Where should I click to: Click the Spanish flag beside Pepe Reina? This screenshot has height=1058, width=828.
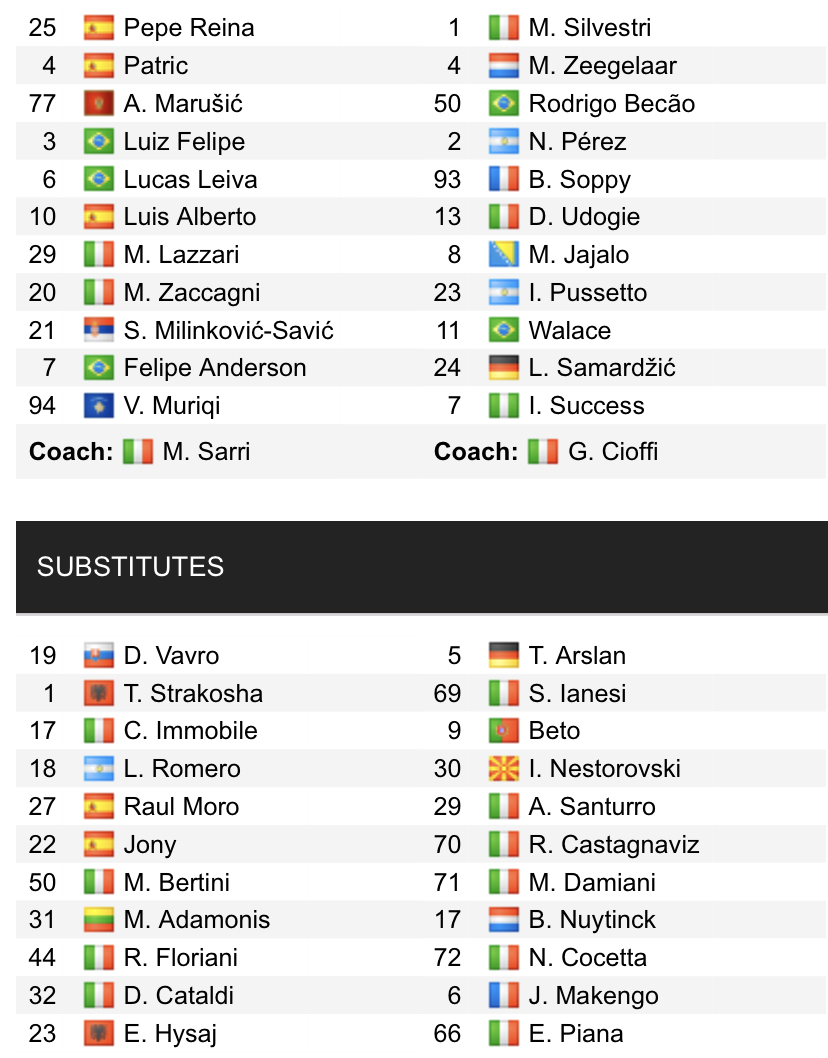[x=99, y=27]
